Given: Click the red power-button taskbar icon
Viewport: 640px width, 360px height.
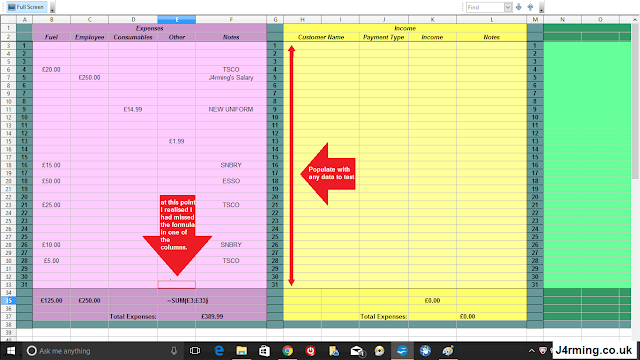Looking at the screenshot, I should (311, 351).
